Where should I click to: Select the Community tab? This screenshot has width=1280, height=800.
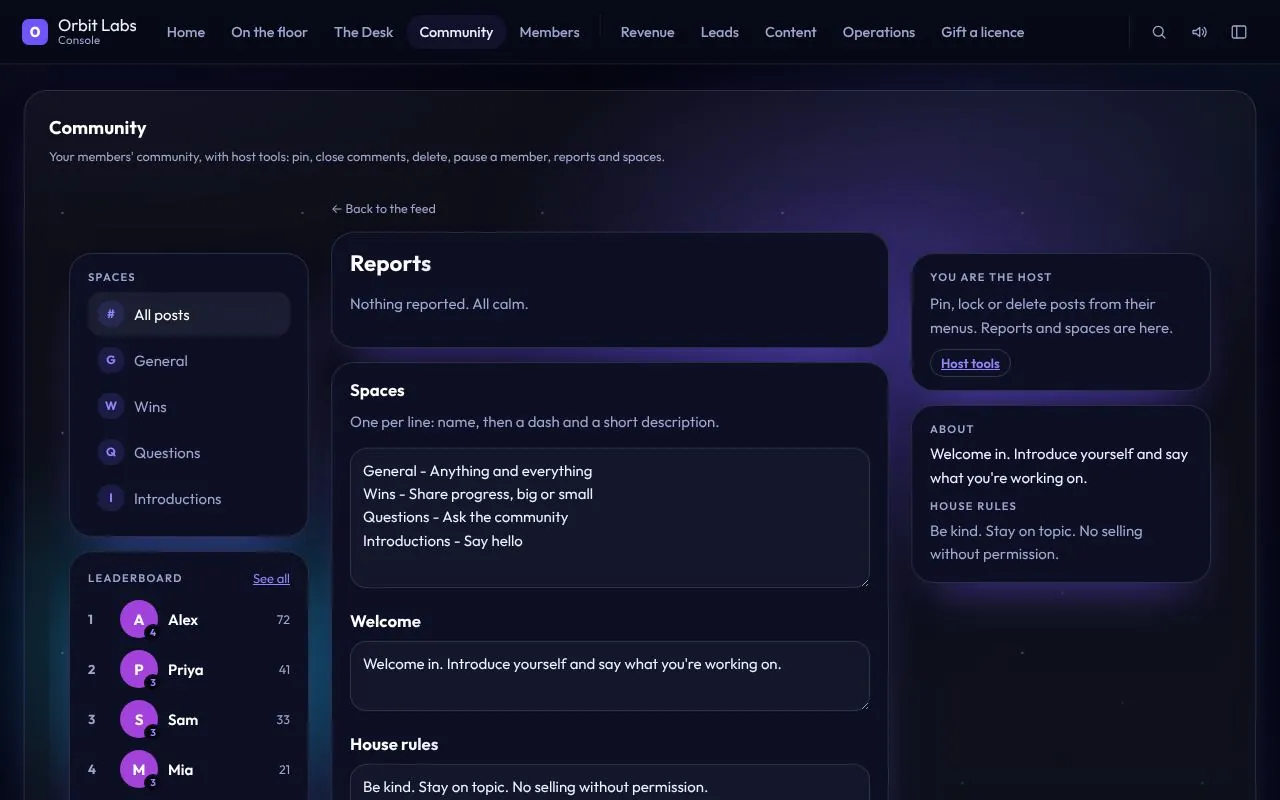[x=456, y=32]
